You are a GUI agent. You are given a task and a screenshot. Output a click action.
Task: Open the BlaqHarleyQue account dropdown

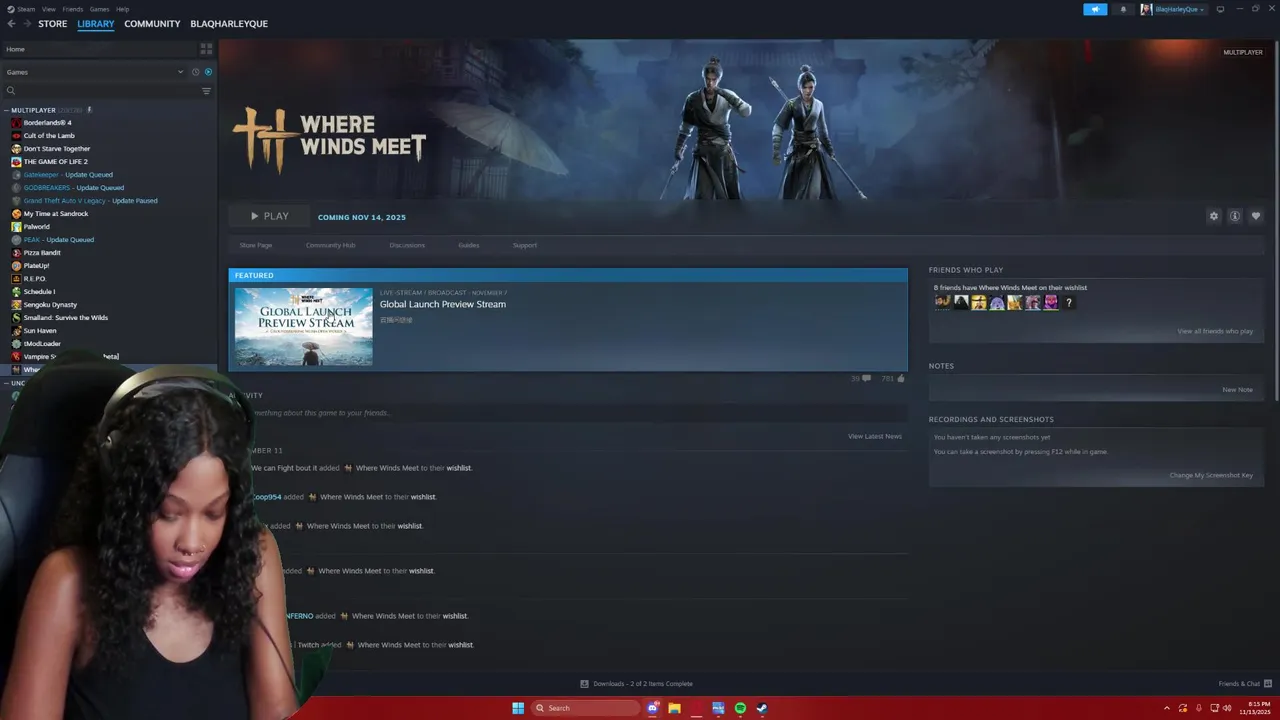click(1172, 9)
